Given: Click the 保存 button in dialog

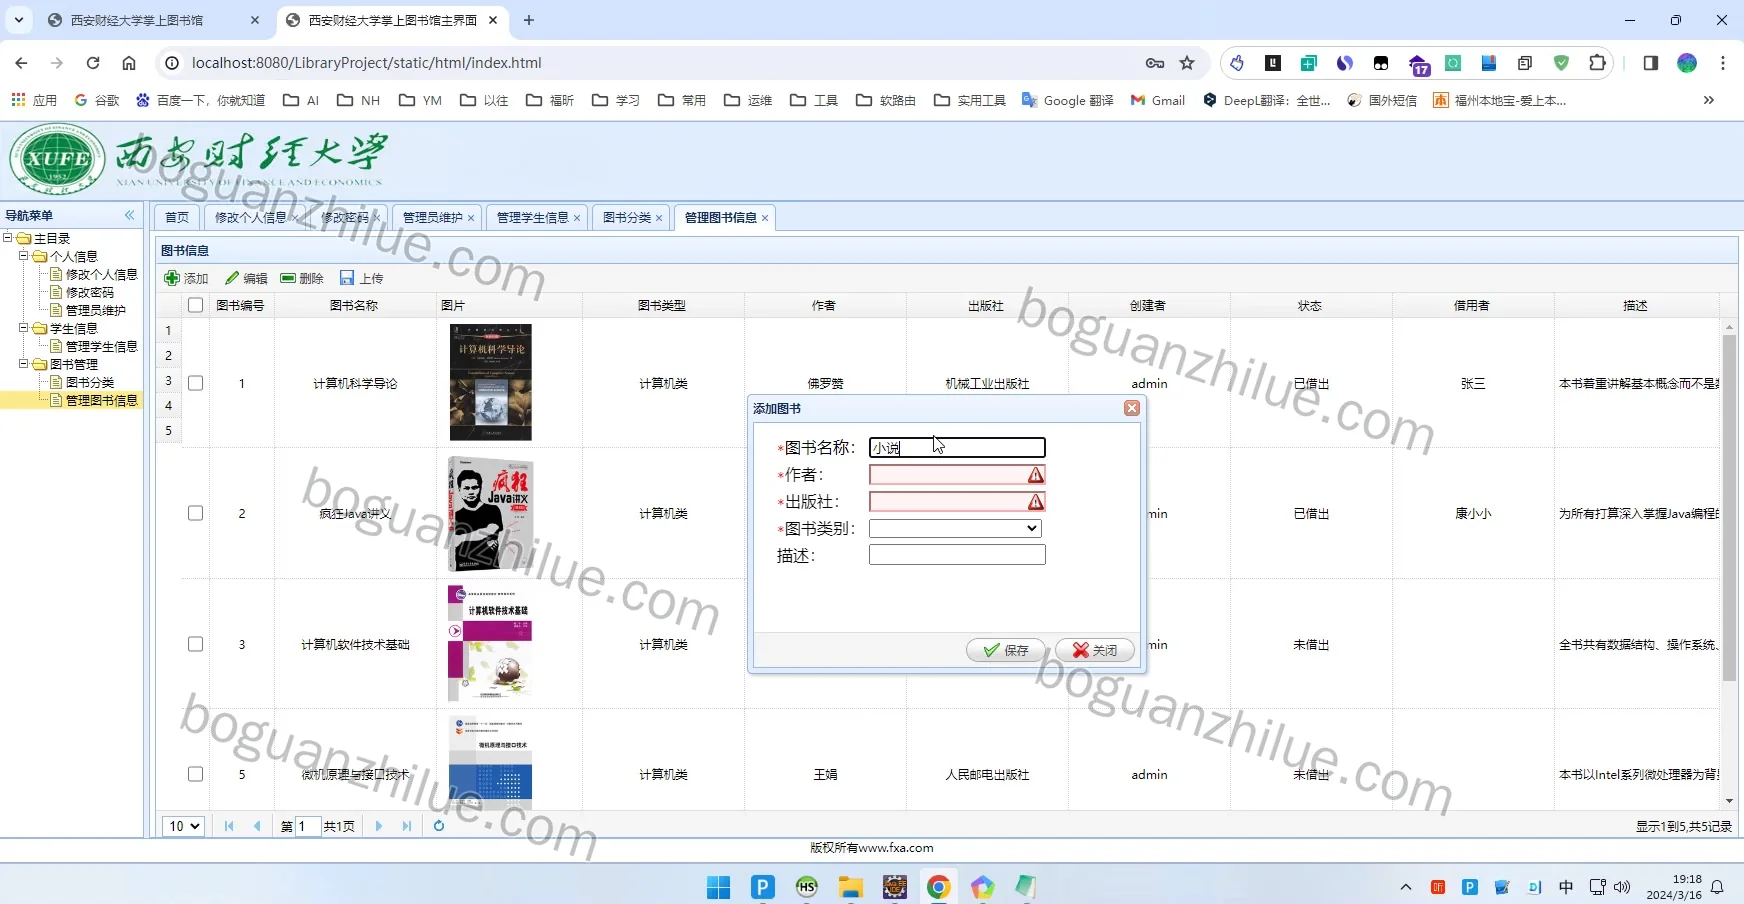Looking at the screenshot, I should tap(1006, 650).
